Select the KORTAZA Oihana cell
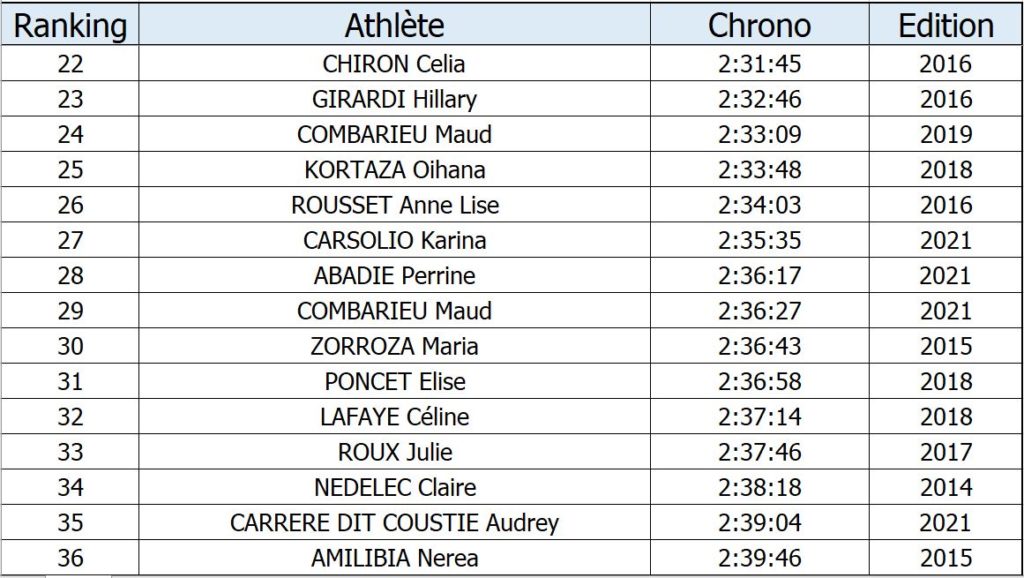 coord(394,169)
